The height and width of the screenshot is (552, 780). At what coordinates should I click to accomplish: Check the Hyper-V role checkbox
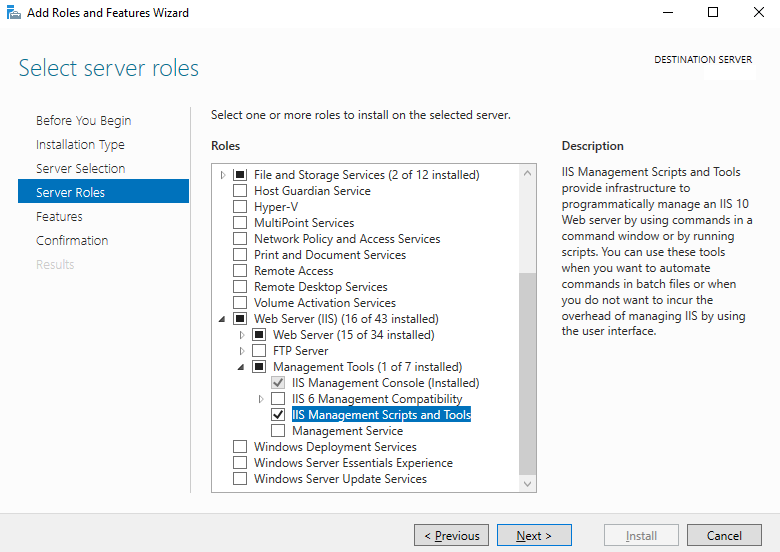[240, 206]
